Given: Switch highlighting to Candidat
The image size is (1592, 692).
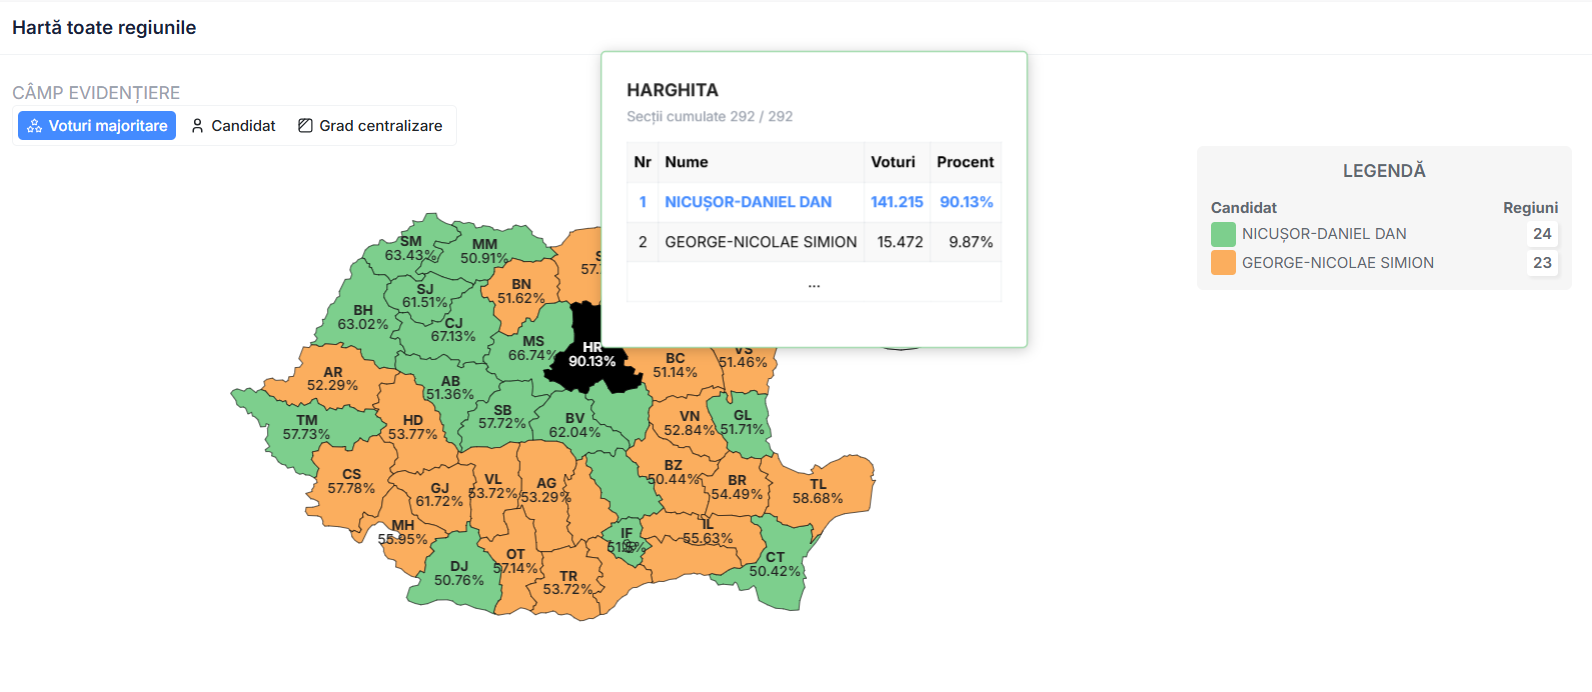Looking at the screenshot, I should pos(233,126).
